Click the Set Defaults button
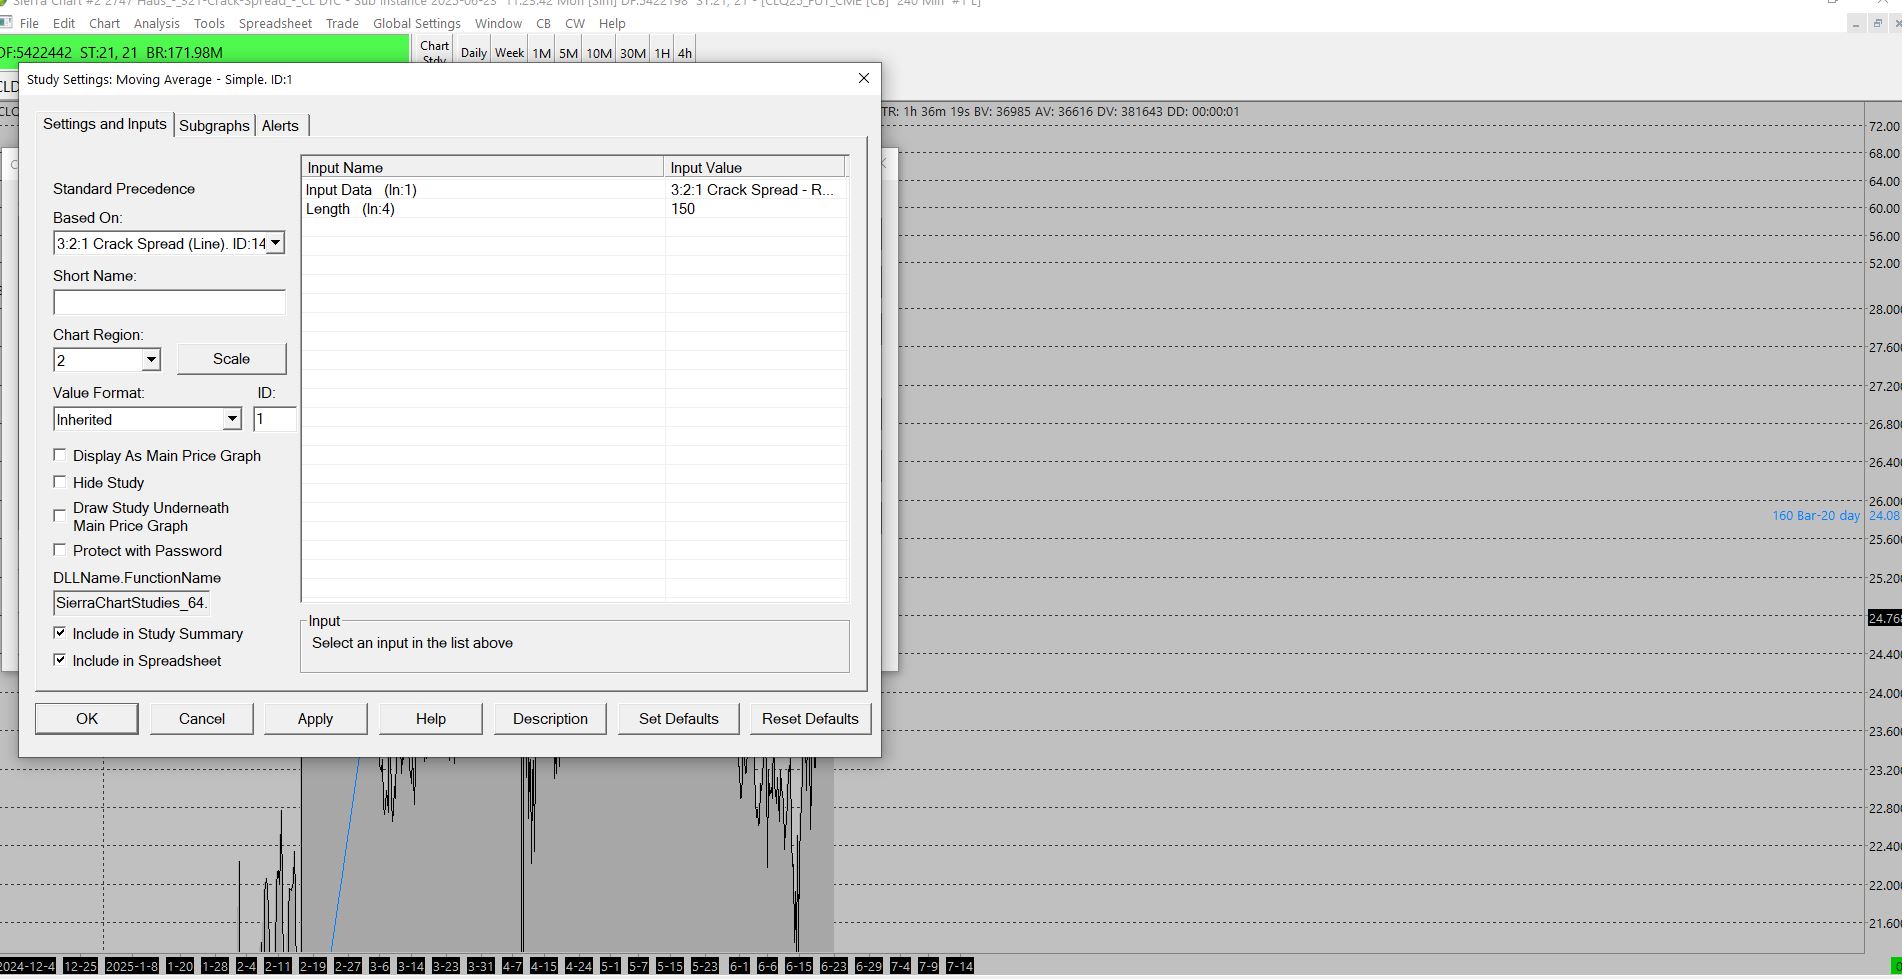This screenshot has width=1902, height=979. (x=679, y=718)
